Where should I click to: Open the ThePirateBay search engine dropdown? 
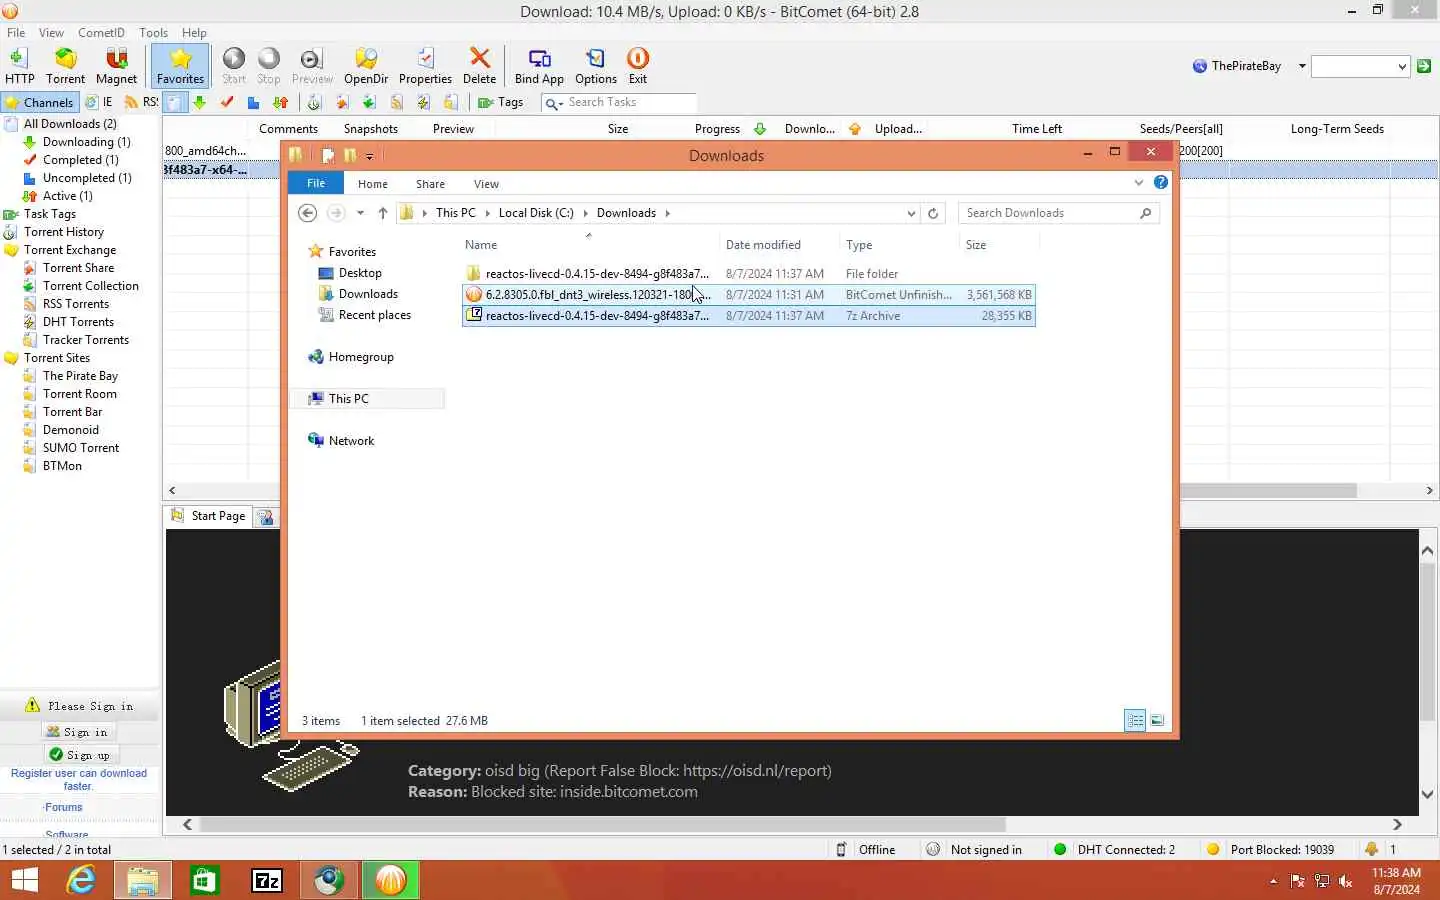(x=1302, y=66)
